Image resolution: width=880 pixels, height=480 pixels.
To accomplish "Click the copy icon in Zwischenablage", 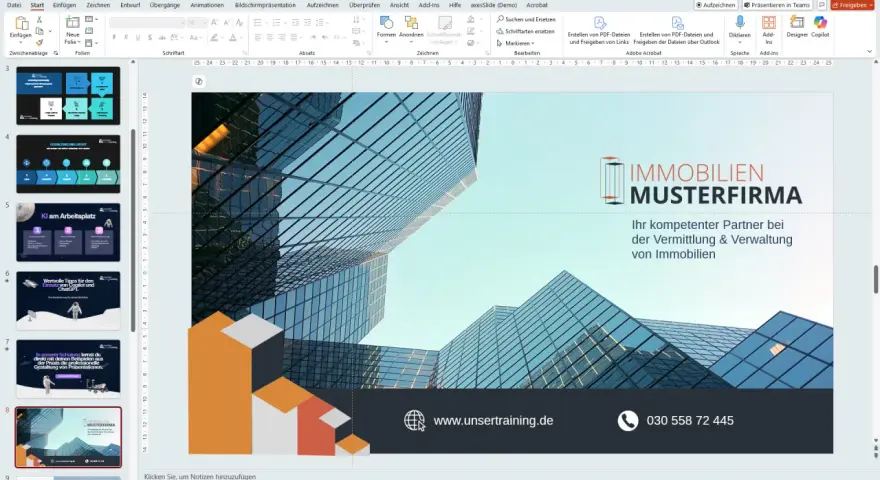I will tap(39, 31).
